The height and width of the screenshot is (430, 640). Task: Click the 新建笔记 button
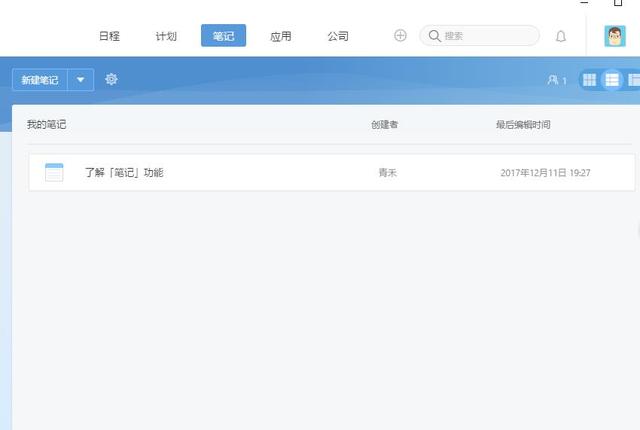pyautogui.click(x=40, y=80)
